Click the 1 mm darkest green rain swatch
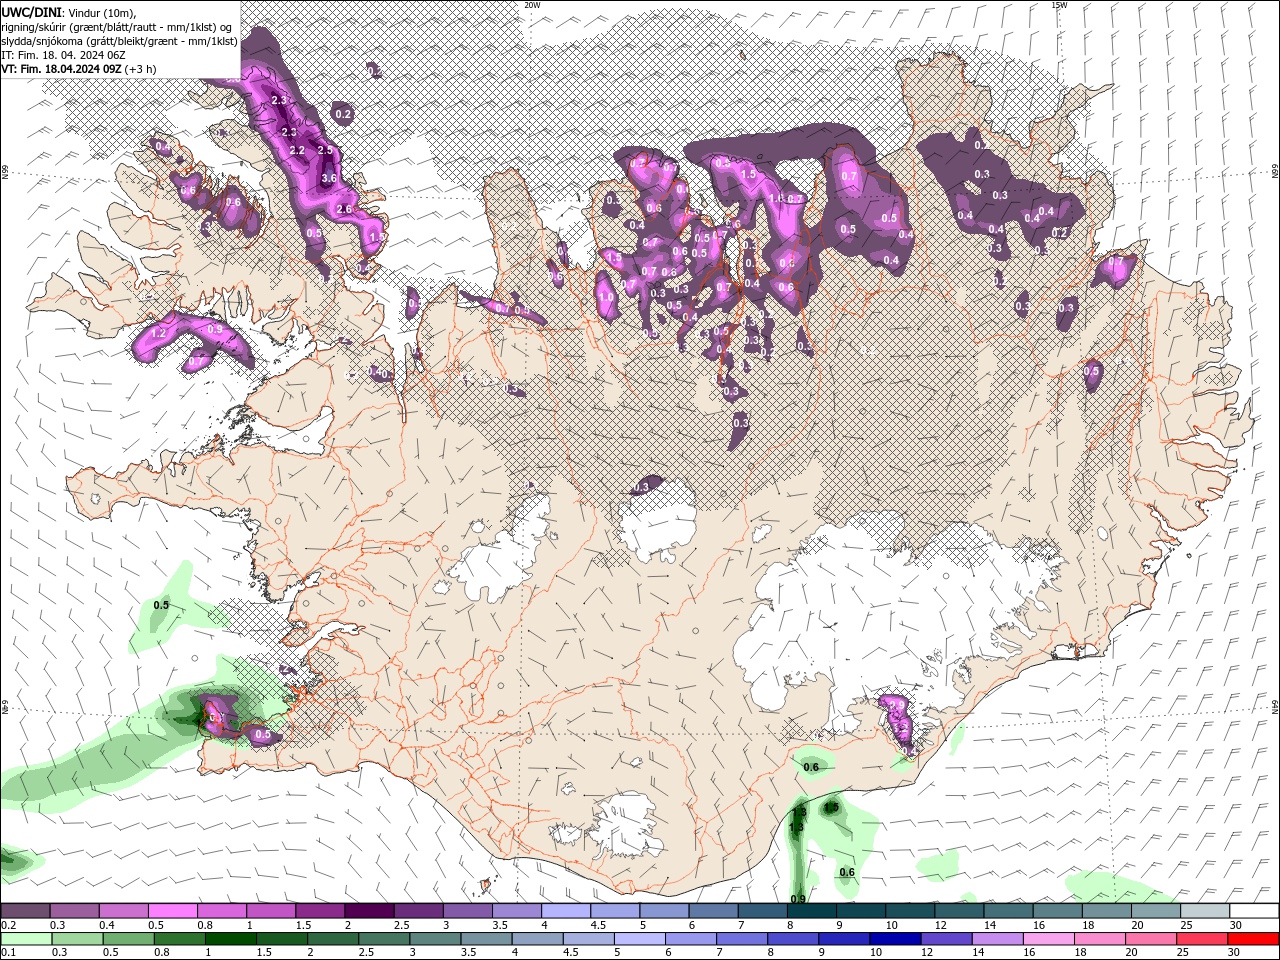This screenshot has height=960, width=1280. 230,939
